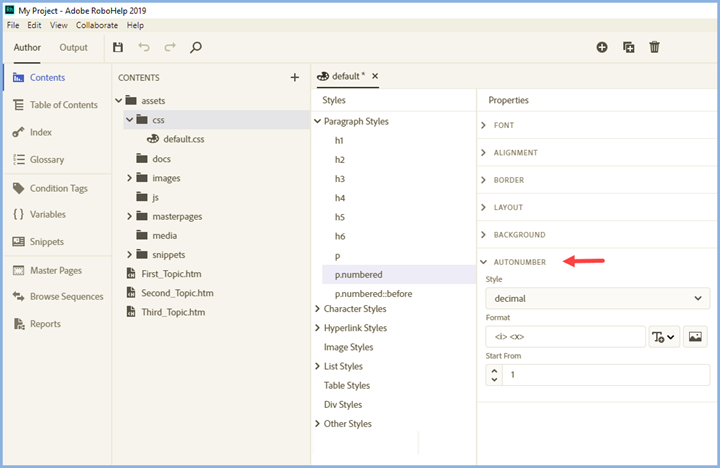Open the Condition Tags panel
Viewport: 720px width, 469px height.
tap(58, 188)
